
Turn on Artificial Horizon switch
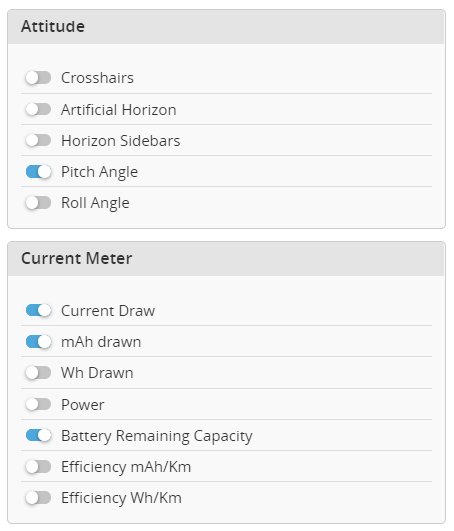[x=38, y=109]
